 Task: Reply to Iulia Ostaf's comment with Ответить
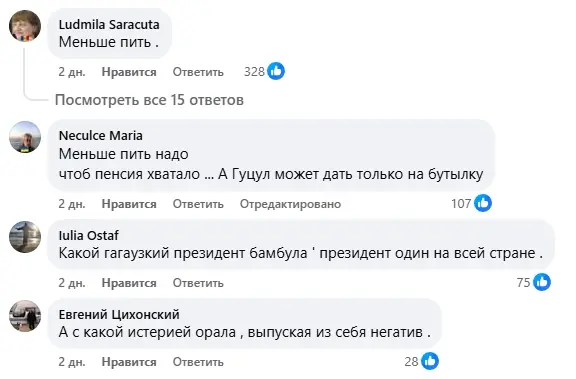pos(198,283)
